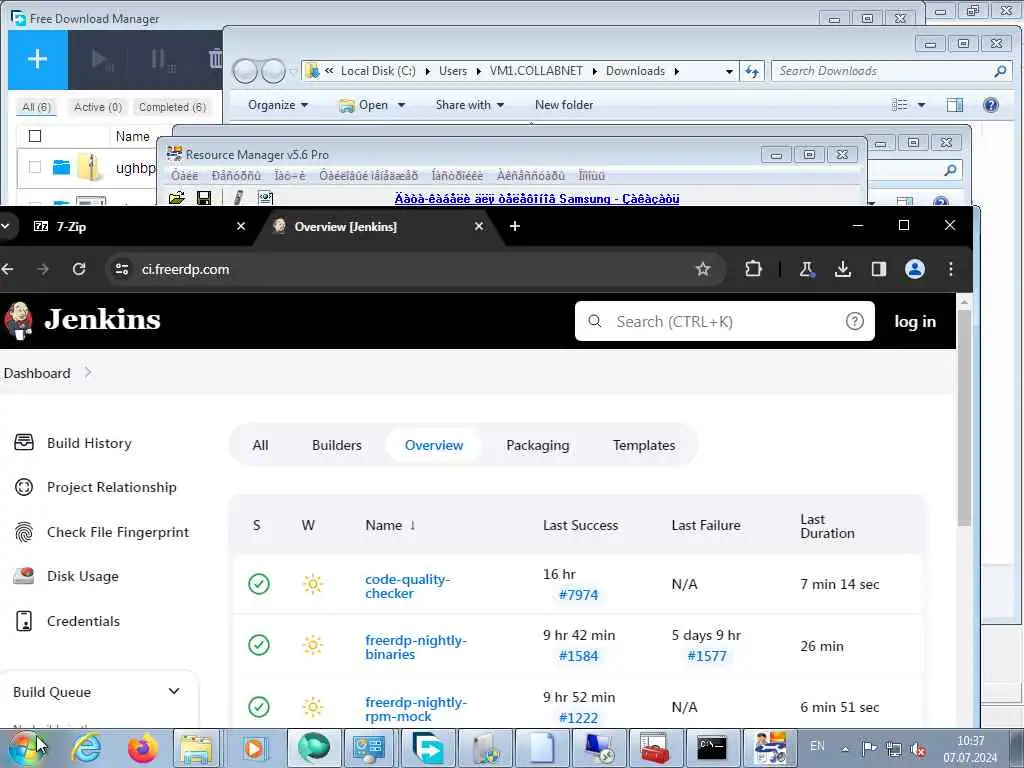
Task: Open Disk Usage in Jenkins sidebar
Action: point(66,576)
